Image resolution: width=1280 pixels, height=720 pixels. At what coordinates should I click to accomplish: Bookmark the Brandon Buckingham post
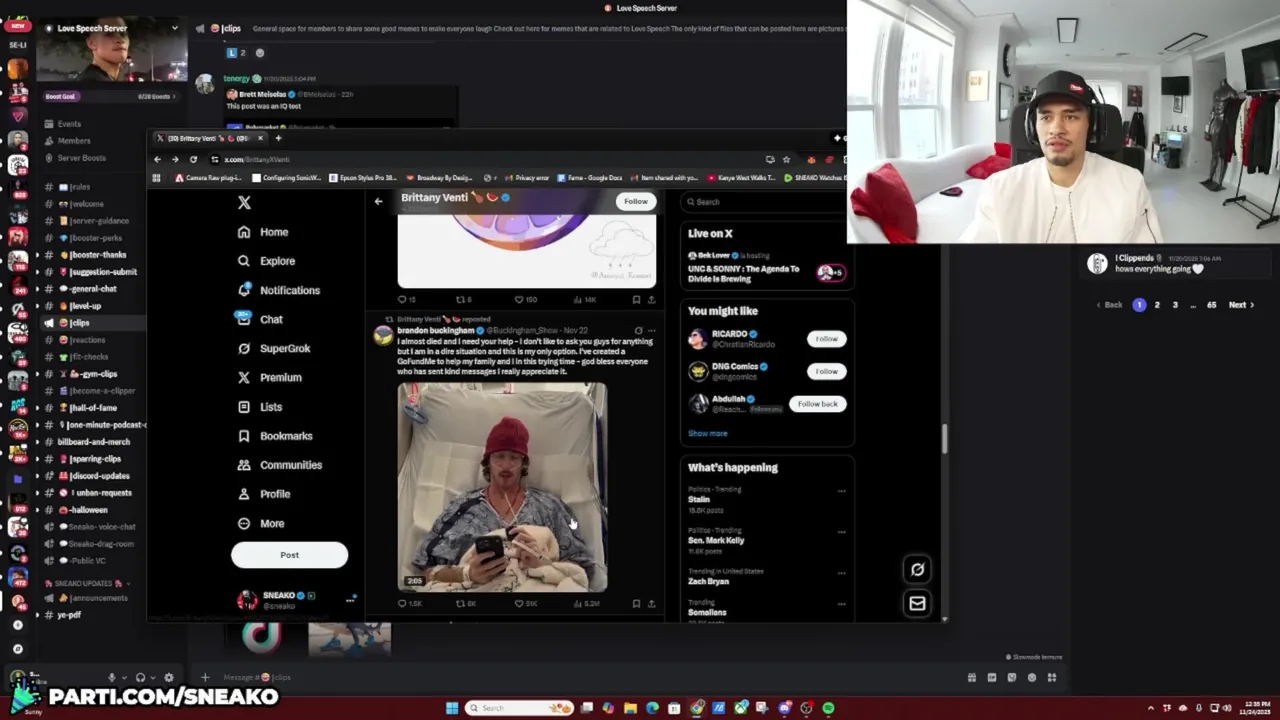[x=636, y=604]
